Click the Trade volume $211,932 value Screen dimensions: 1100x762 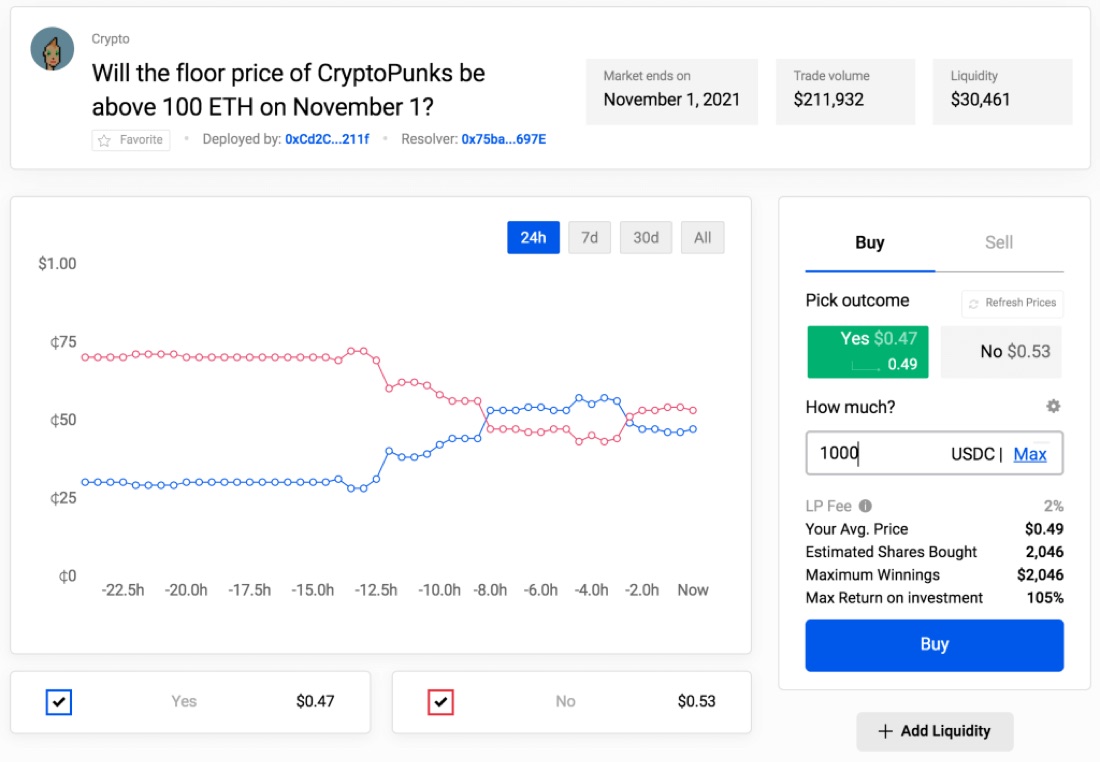(829, 100)
